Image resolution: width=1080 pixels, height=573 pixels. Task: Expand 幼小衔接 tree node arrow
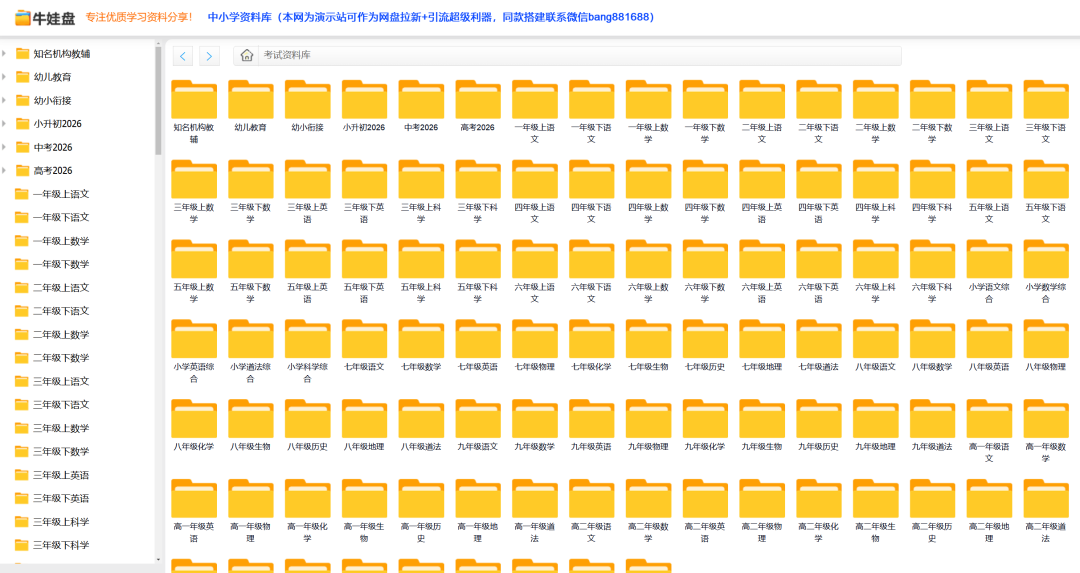pos(5,101)
